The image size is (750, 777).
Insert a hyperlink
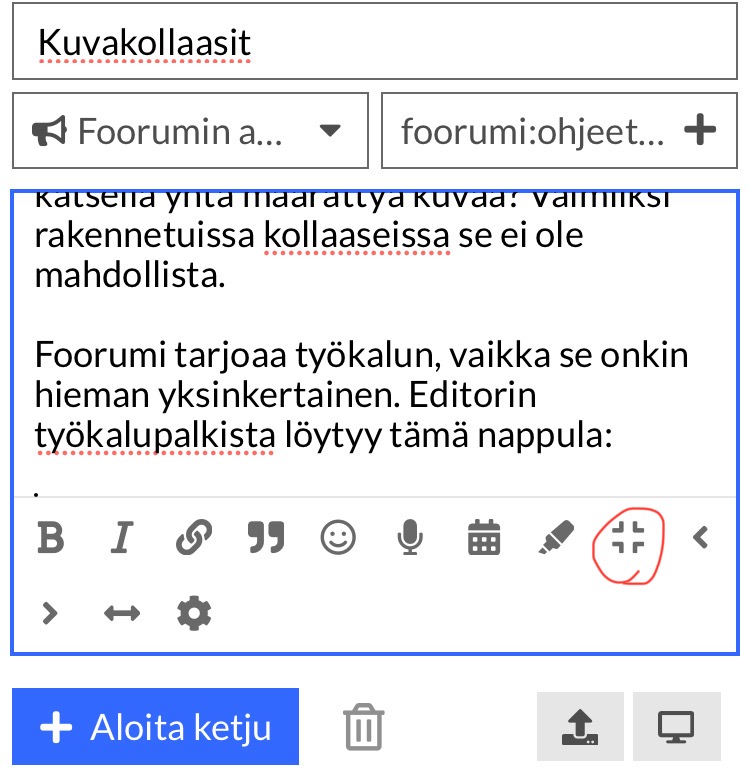[193, 539]
